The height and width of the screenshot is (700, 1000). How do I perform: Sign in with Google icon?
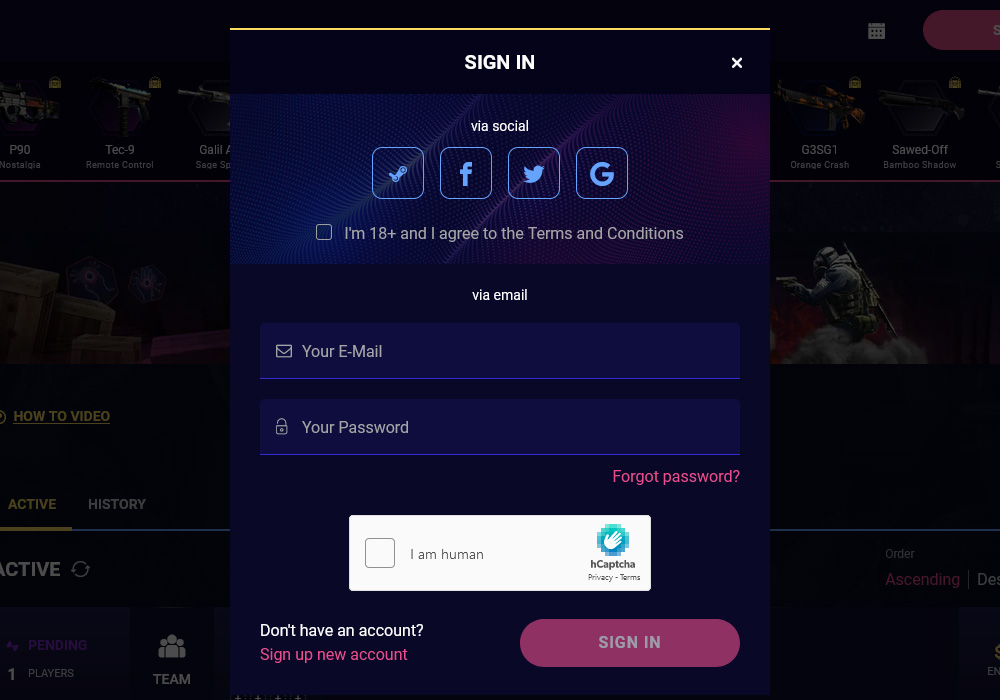602,173
